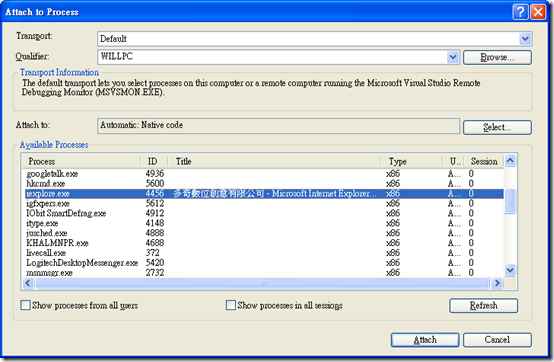
Task: Sort by the Session column header
Action: 484,161
